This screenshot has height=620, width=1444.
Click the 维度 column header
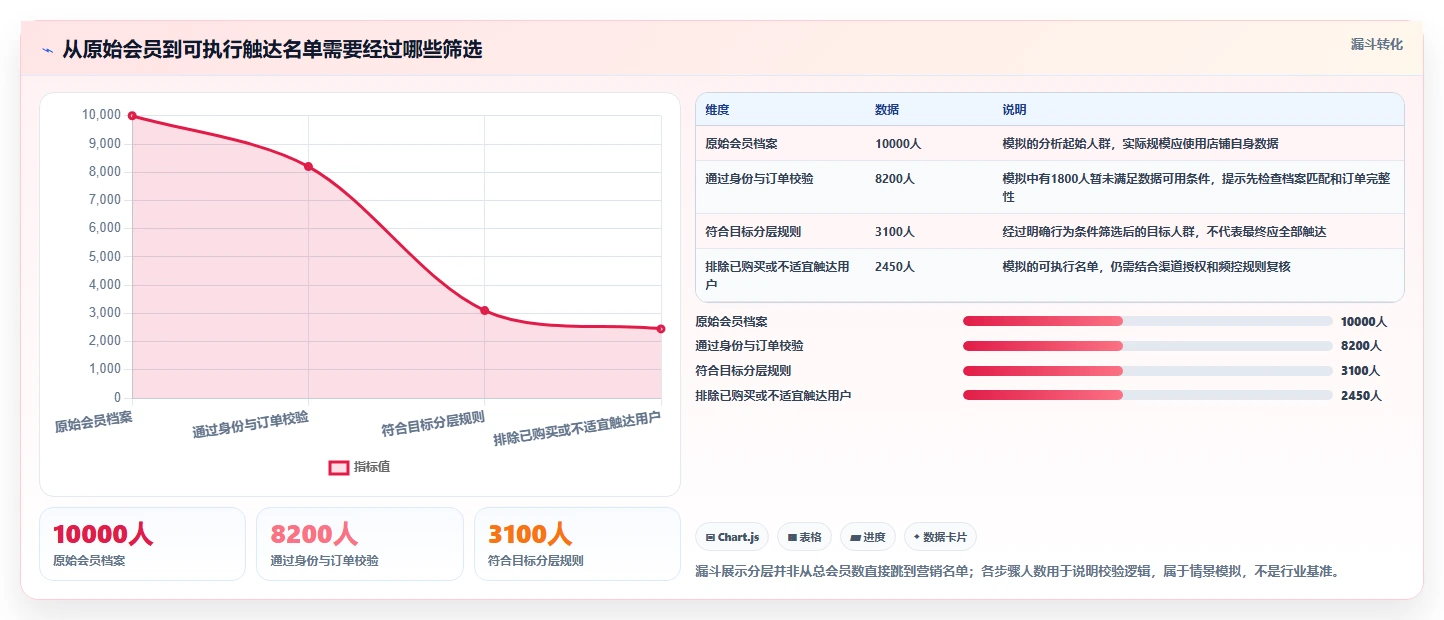pyautogui.click(x=717, y=110)
